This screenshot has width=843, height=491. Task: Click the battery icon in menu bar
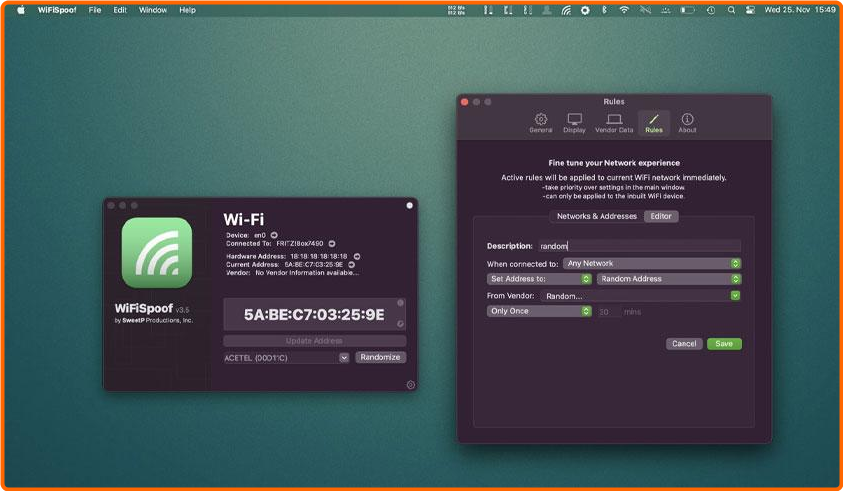click(687, 10)
